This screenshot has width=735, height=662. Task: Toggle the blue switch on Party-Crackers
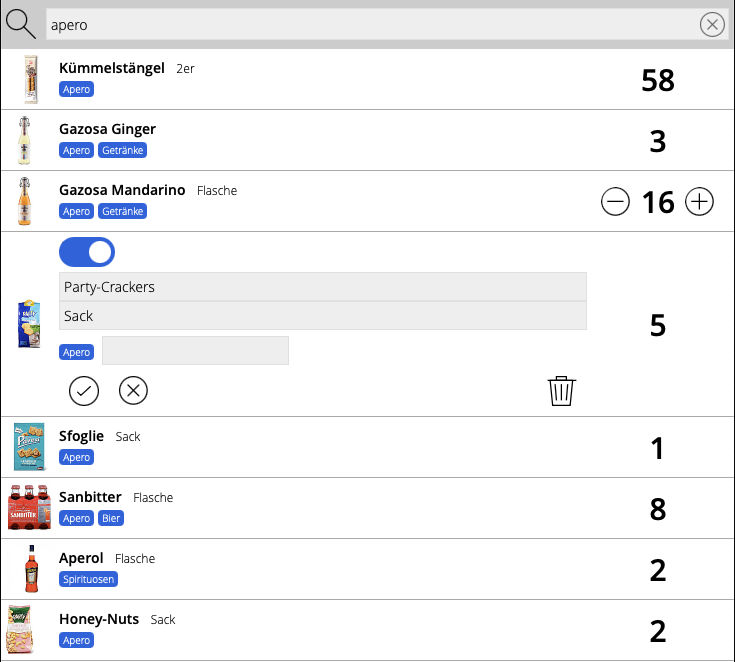point(87,252)
